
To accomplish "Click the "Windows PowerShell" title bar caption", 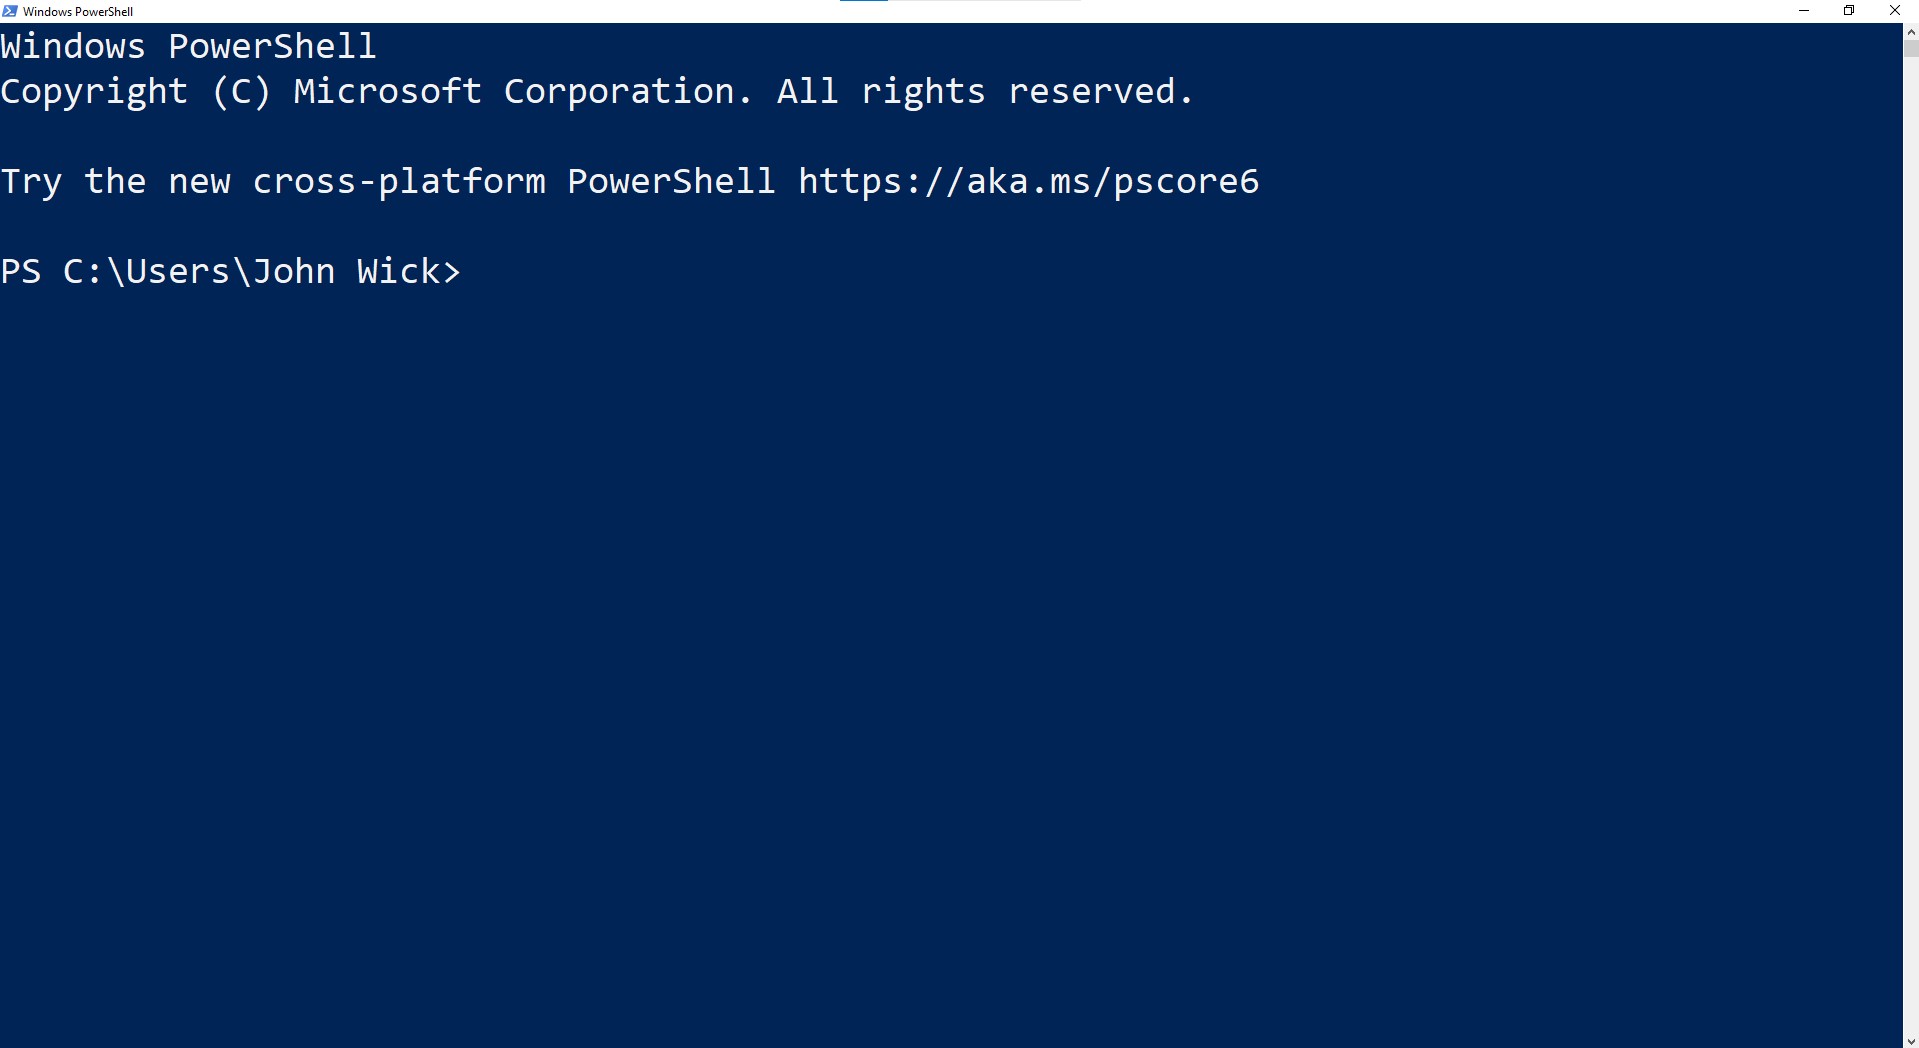I will coord(78,12).
